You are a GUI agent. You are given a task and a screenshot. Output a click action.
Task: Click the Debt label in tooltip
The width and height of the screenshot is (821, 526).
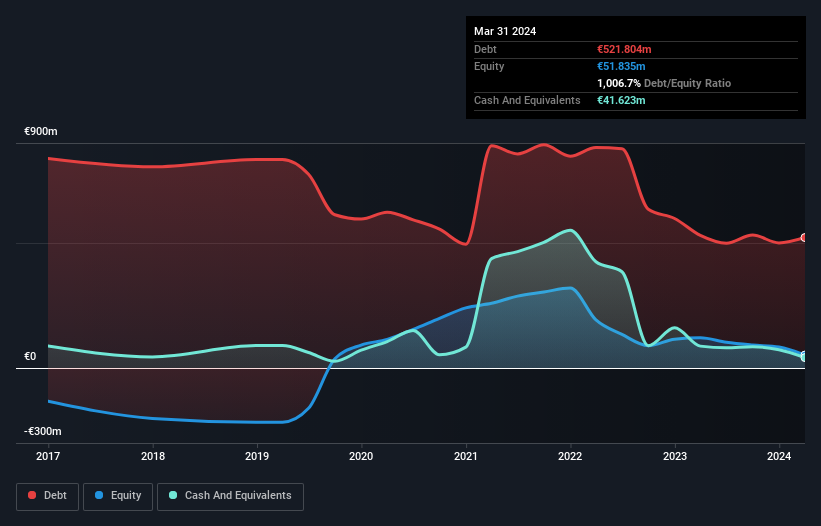click(485, 49)
